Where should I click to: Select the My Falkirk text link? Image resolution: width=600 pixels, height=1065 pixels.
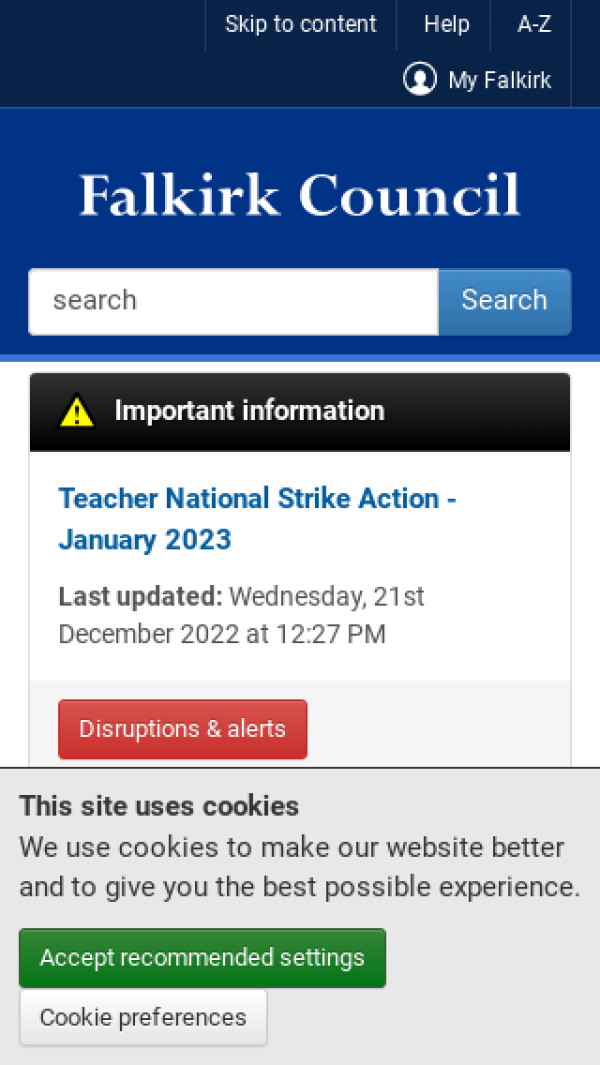click(x=499, y=80)
